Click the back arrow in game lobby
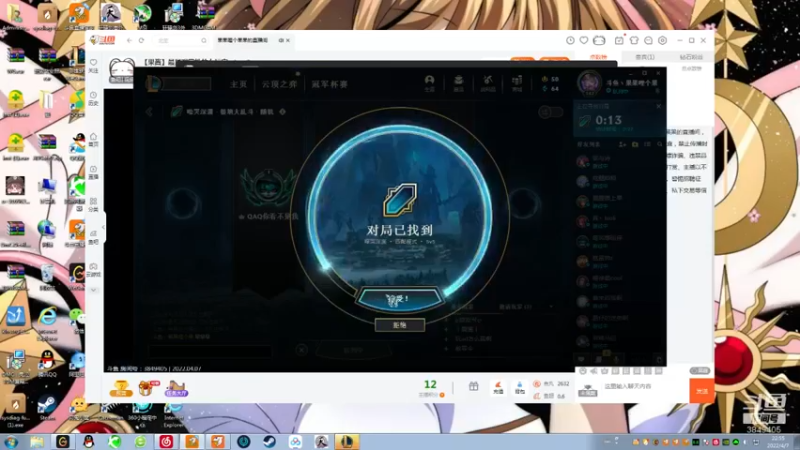 [149, 112]
